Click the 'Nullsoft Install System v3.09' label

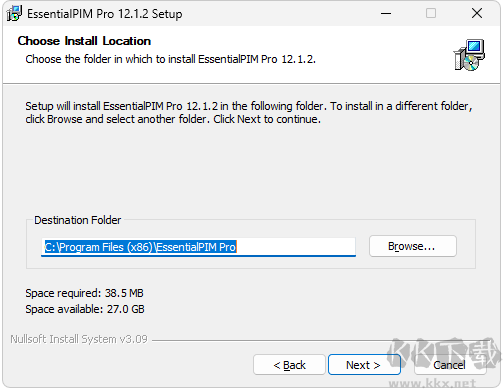pos(79,339)
